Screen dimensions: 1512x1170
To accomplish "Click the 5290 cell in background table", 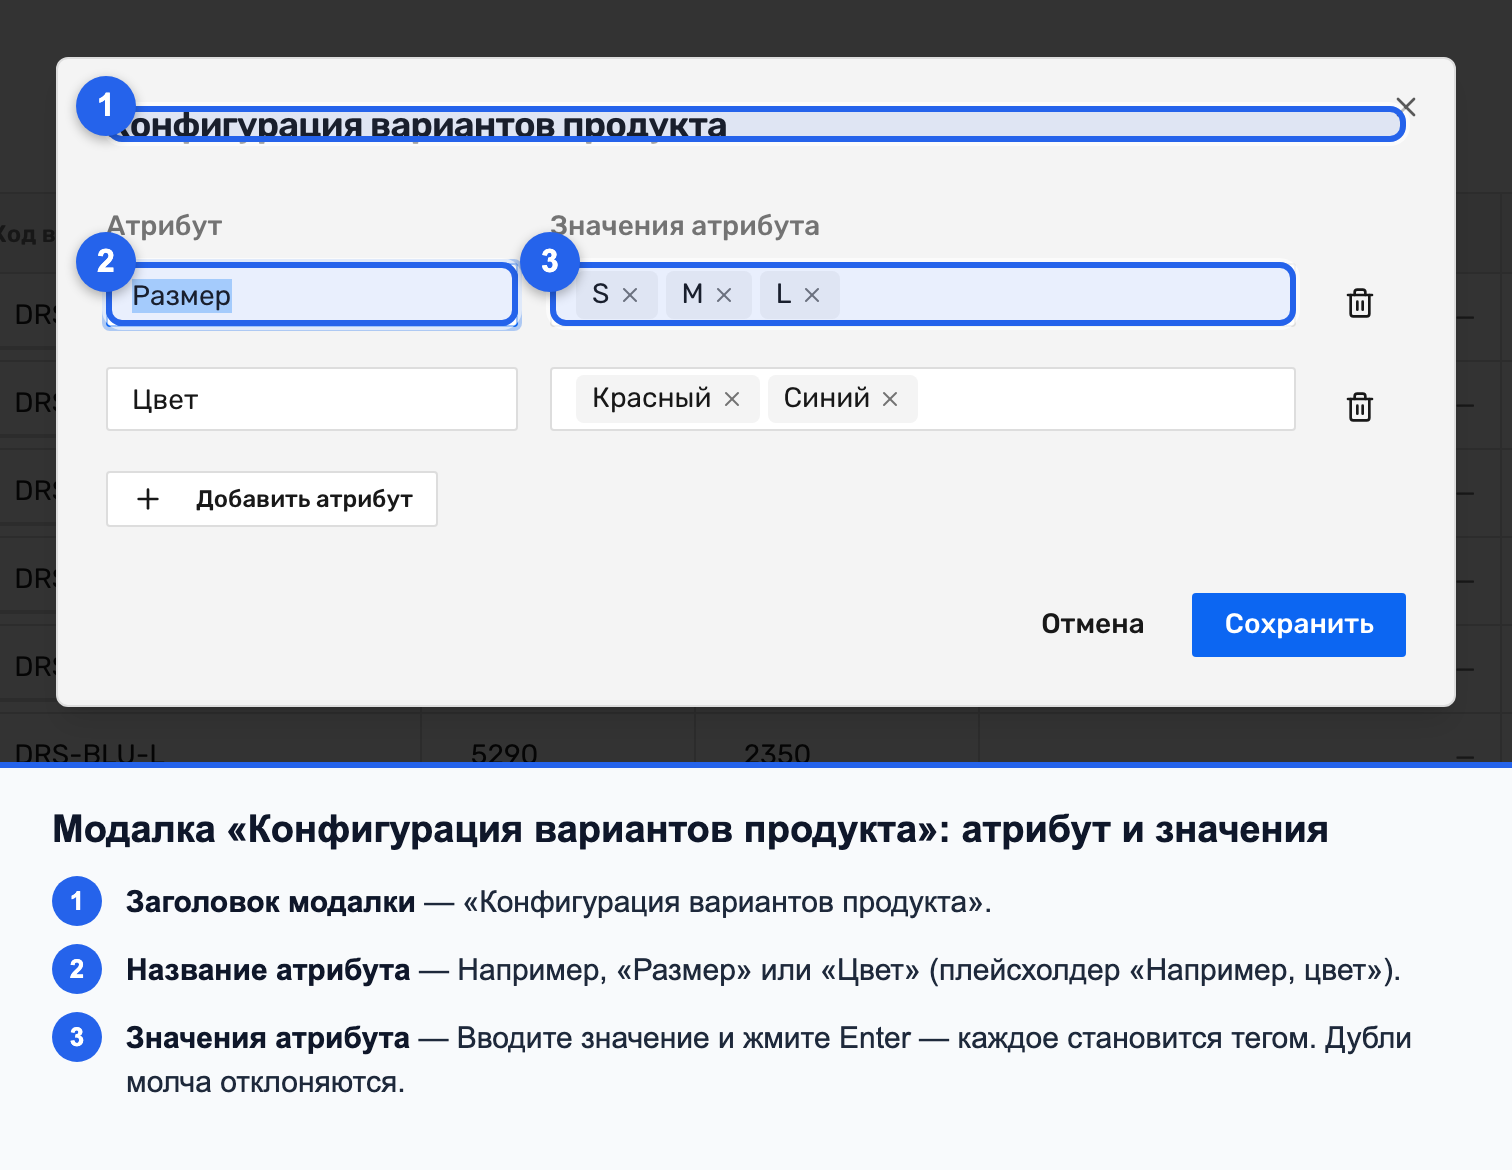I will pos(504,752).
